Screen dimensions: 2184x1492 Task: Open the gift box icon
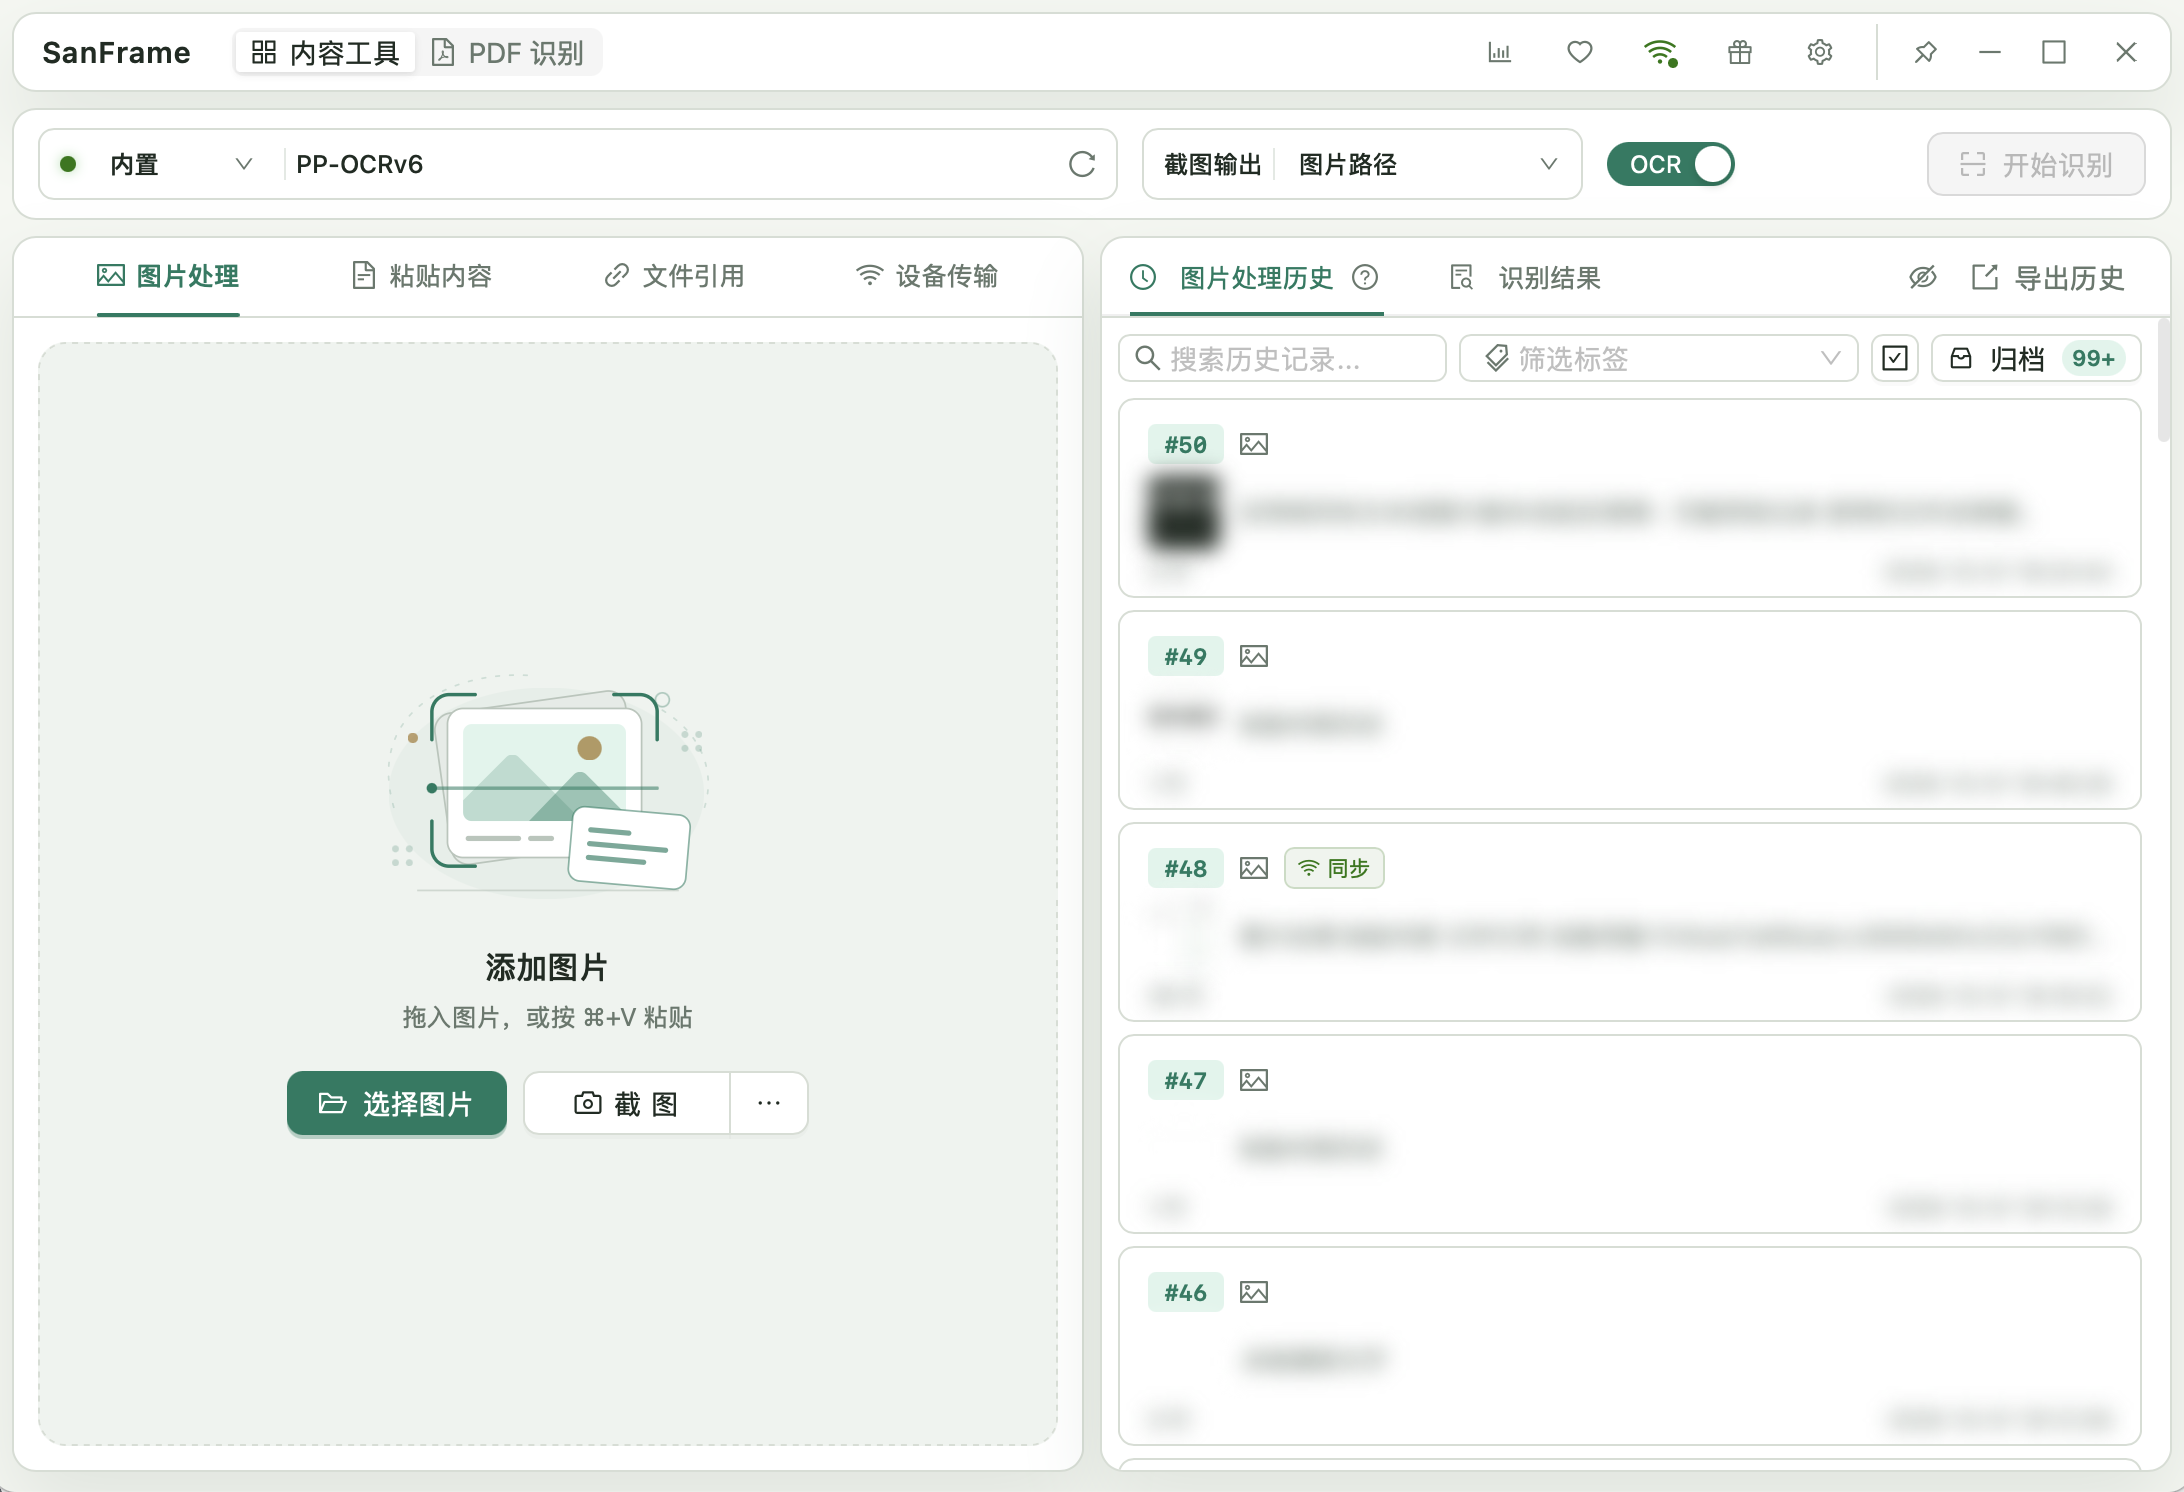click(x=1740, y=52)
